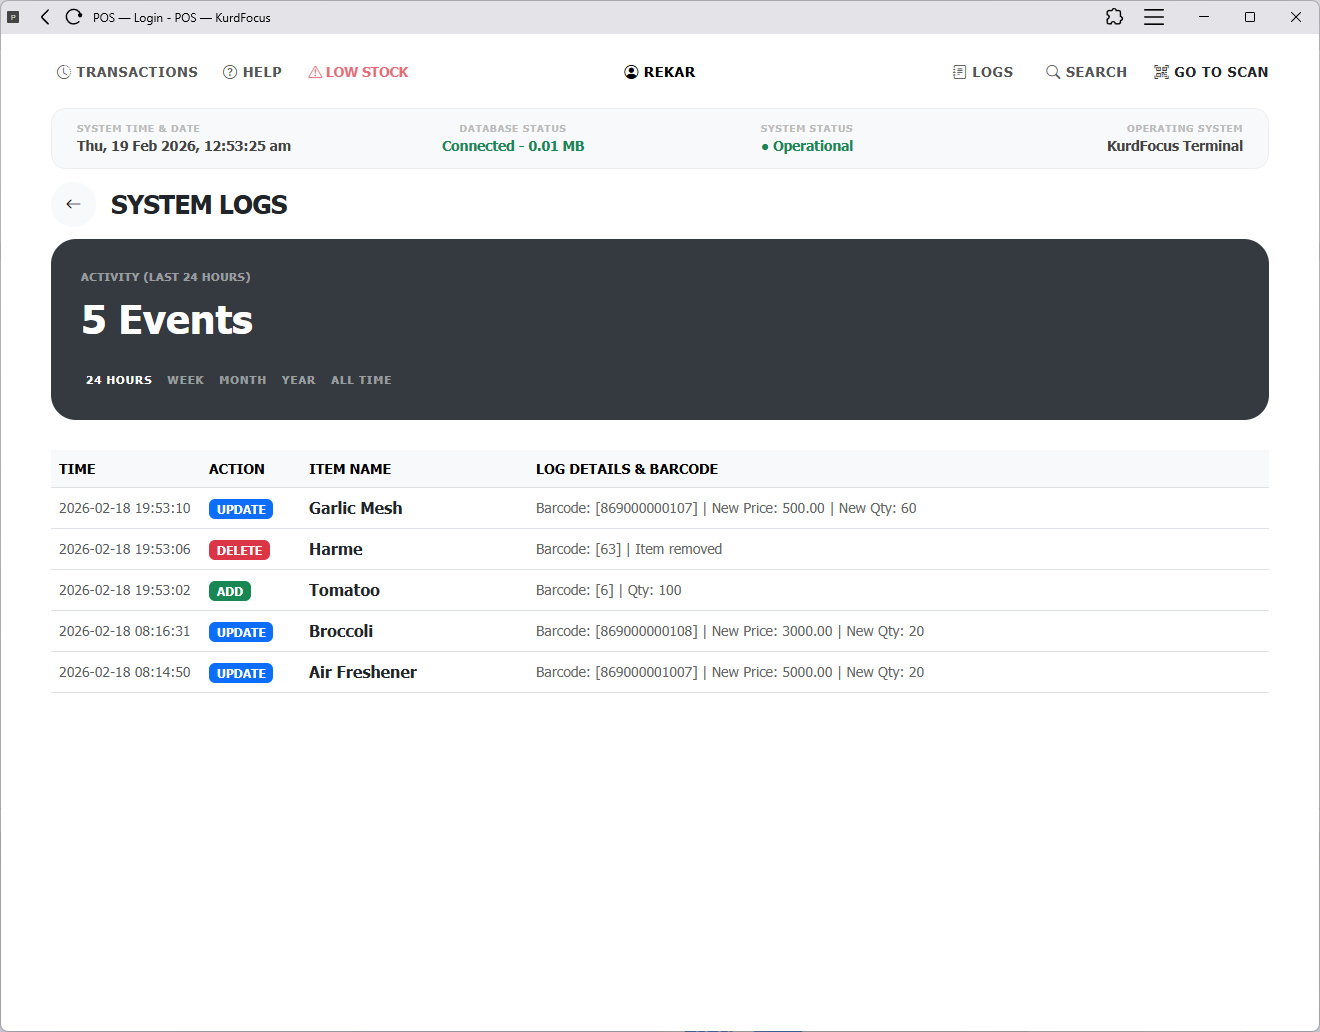1320x1032 pixels.
Task: Open the hamburger menu in title bar
Action: point(1154,17)
